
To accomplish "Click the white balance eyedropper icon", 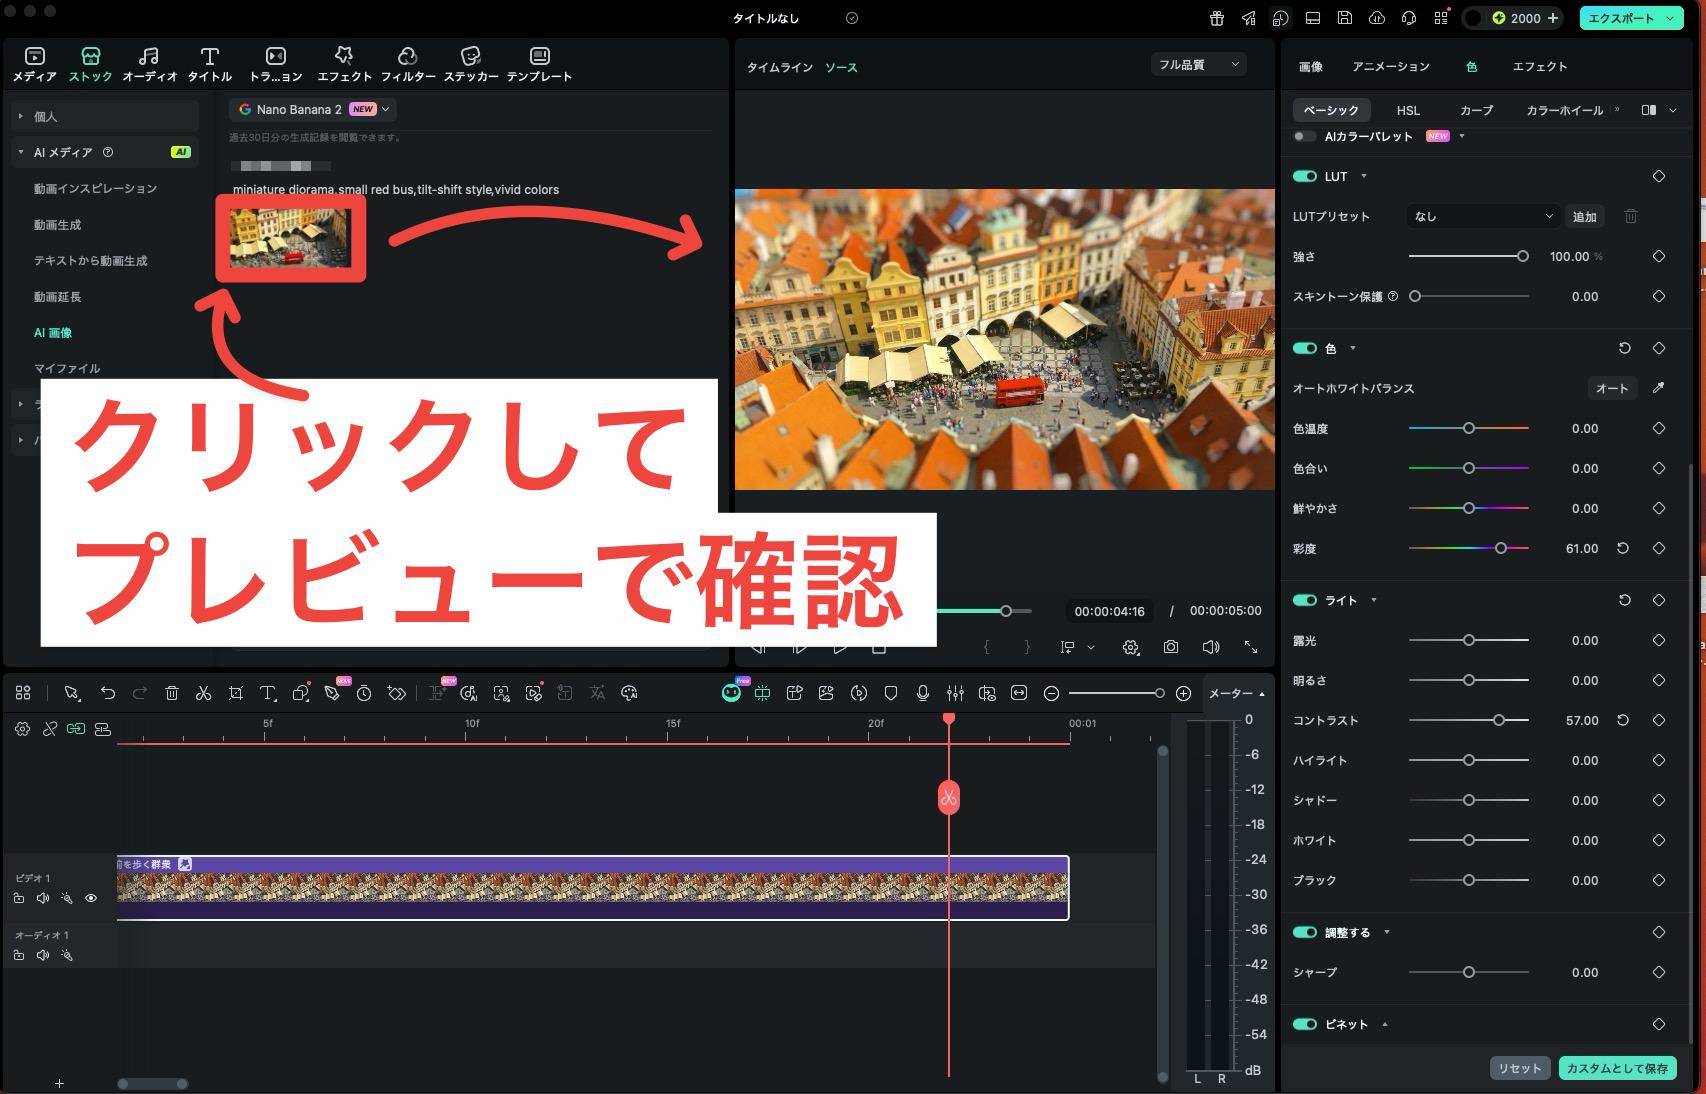I will [x=1658, y=388].
